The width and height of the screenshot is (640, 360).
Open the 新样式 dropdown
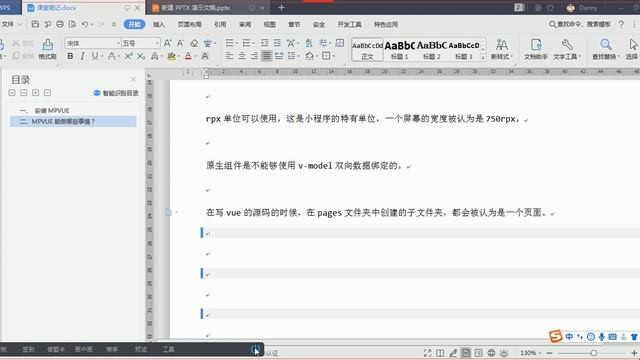pyautogui.click(x=502, y=49)
